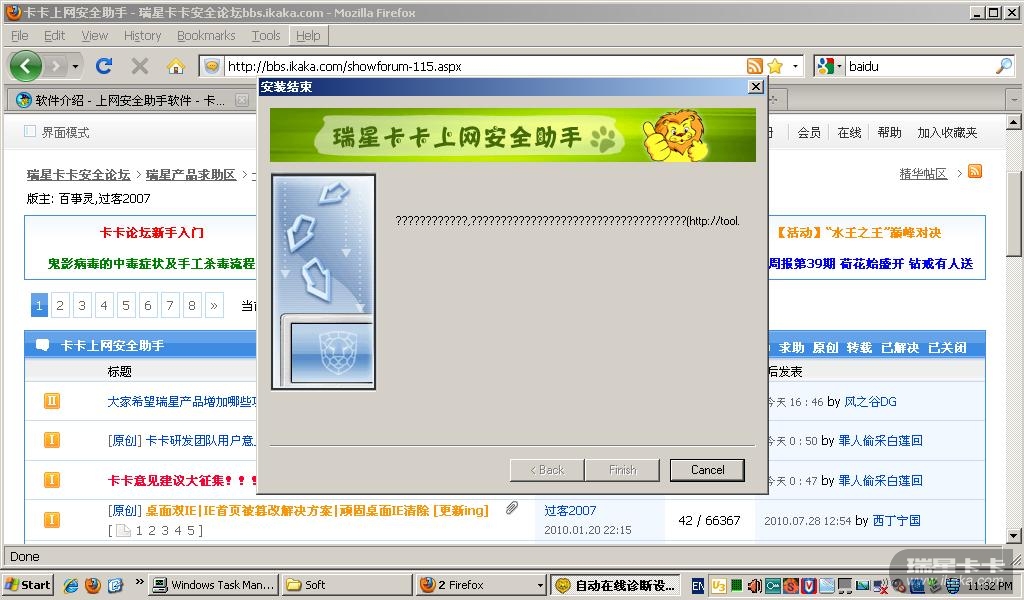This screenshot has height=600, width=1024.
Task: Click in the baidu search field
Action: (920, 66)
